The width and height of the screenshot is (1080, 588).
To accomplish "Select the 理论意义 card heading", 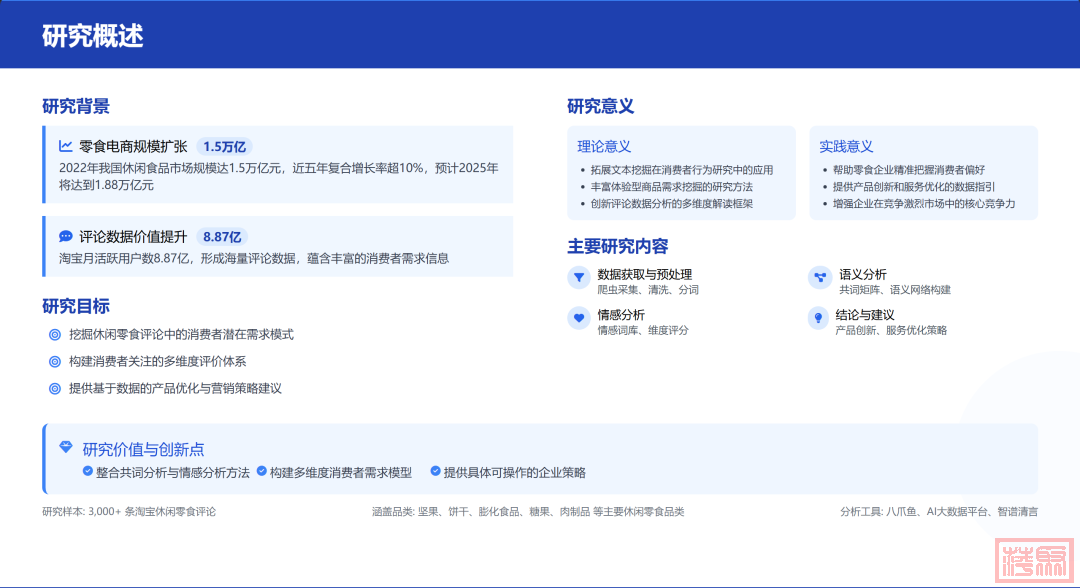I will (604, 146).
